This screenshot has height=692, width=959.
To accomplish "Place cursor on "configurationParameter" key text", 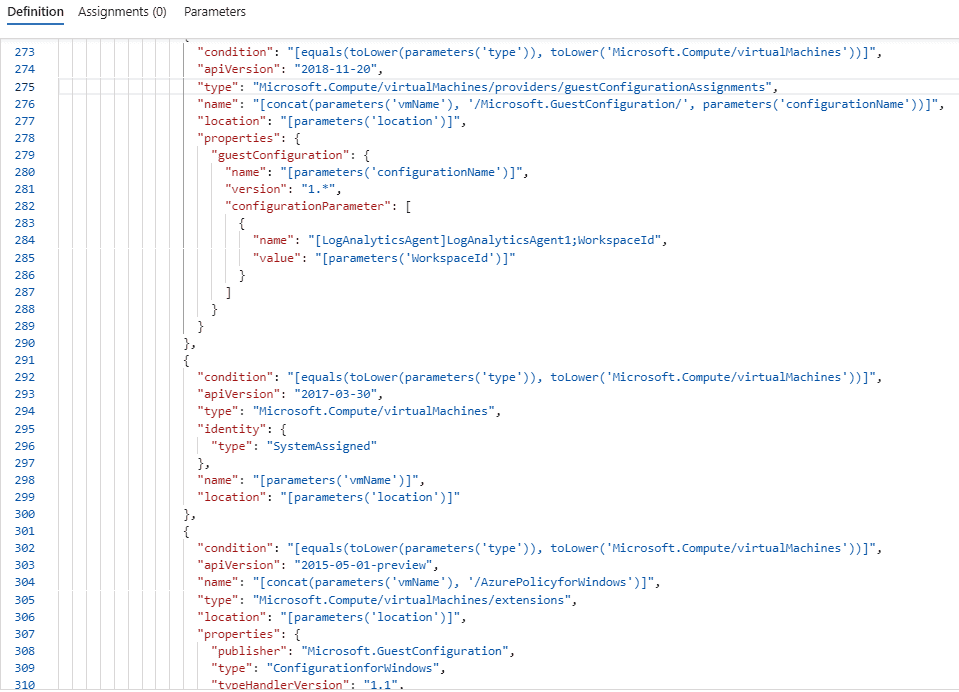I will tap(308, 206).
